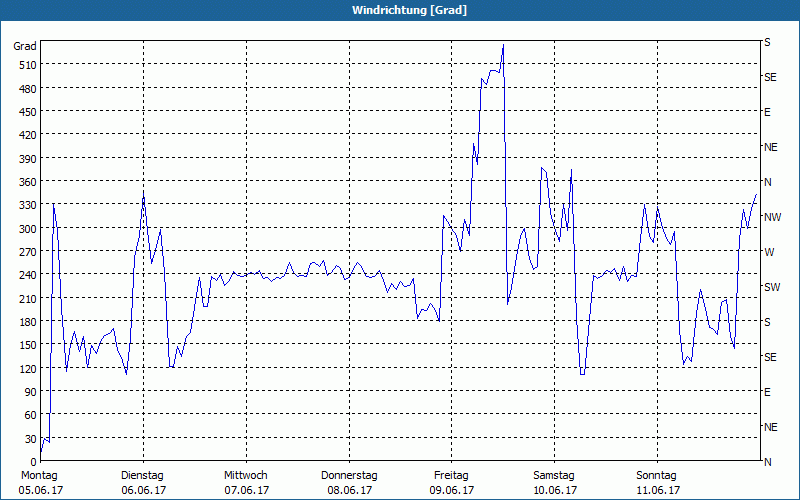Select the '270' y-axis value

tap(28, 252)
